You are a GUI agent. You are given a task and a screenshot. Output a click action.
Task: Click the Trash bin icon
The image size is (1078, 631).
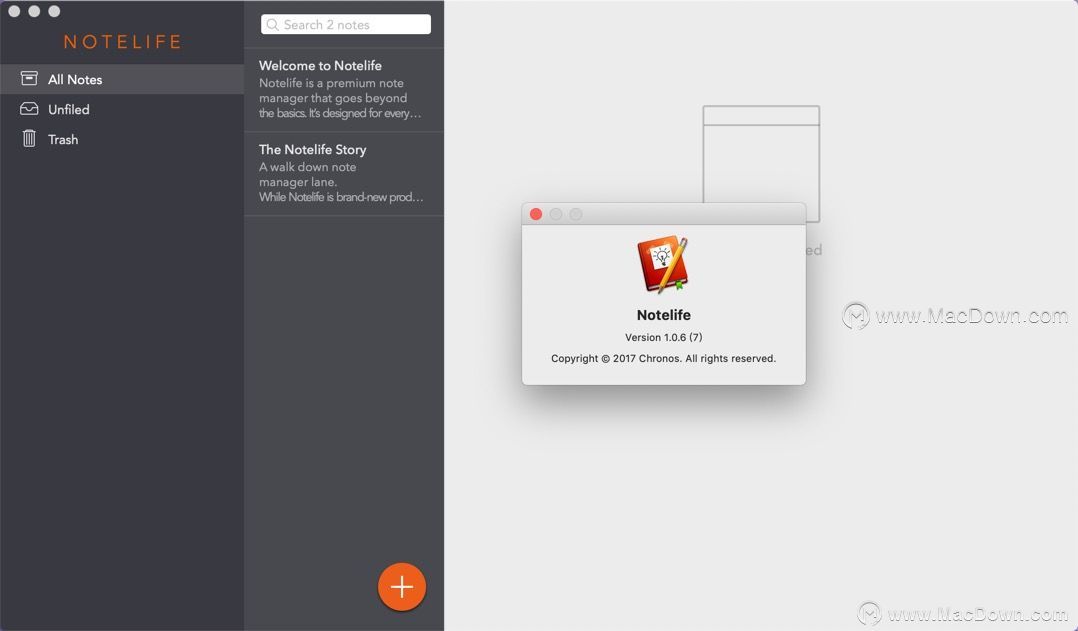(29, 139)
